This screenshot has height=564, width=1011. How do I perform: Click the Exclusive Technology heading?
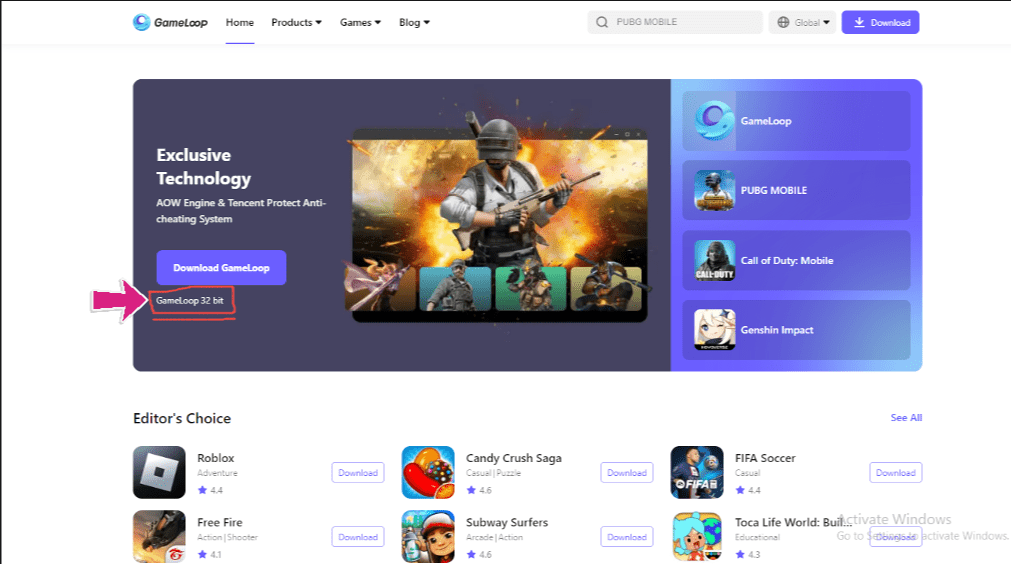coord(203,167)
